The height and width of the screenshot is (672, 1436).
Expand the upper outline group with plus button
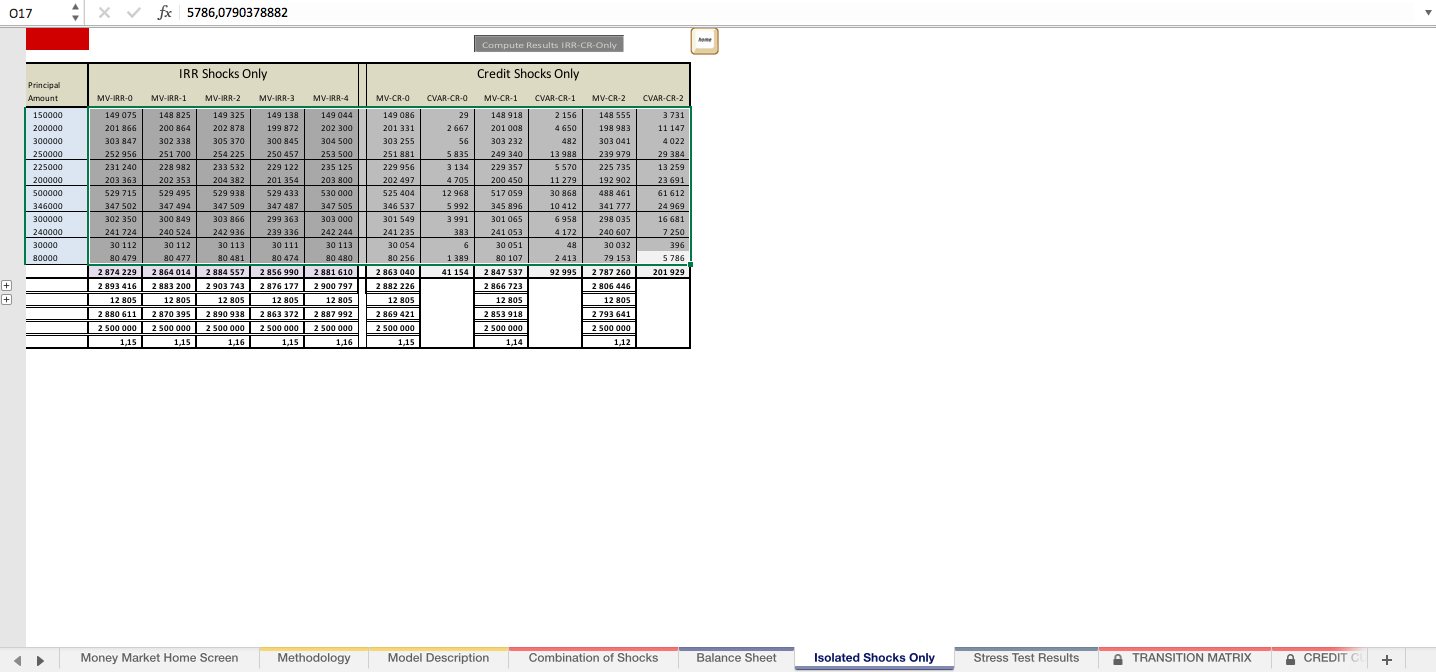(x=7, y=285)
